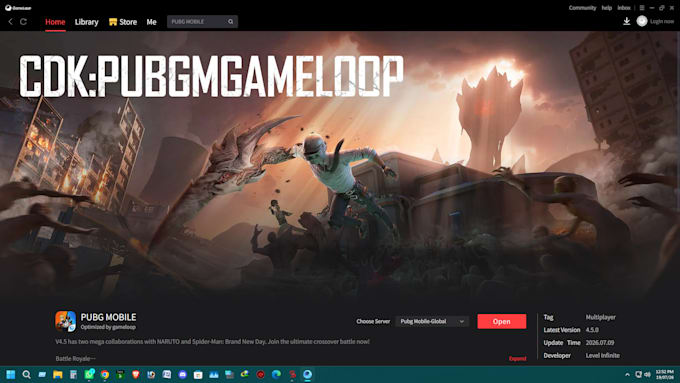
Task: Open File Explorer from taskbar
Action: point(58,374)
